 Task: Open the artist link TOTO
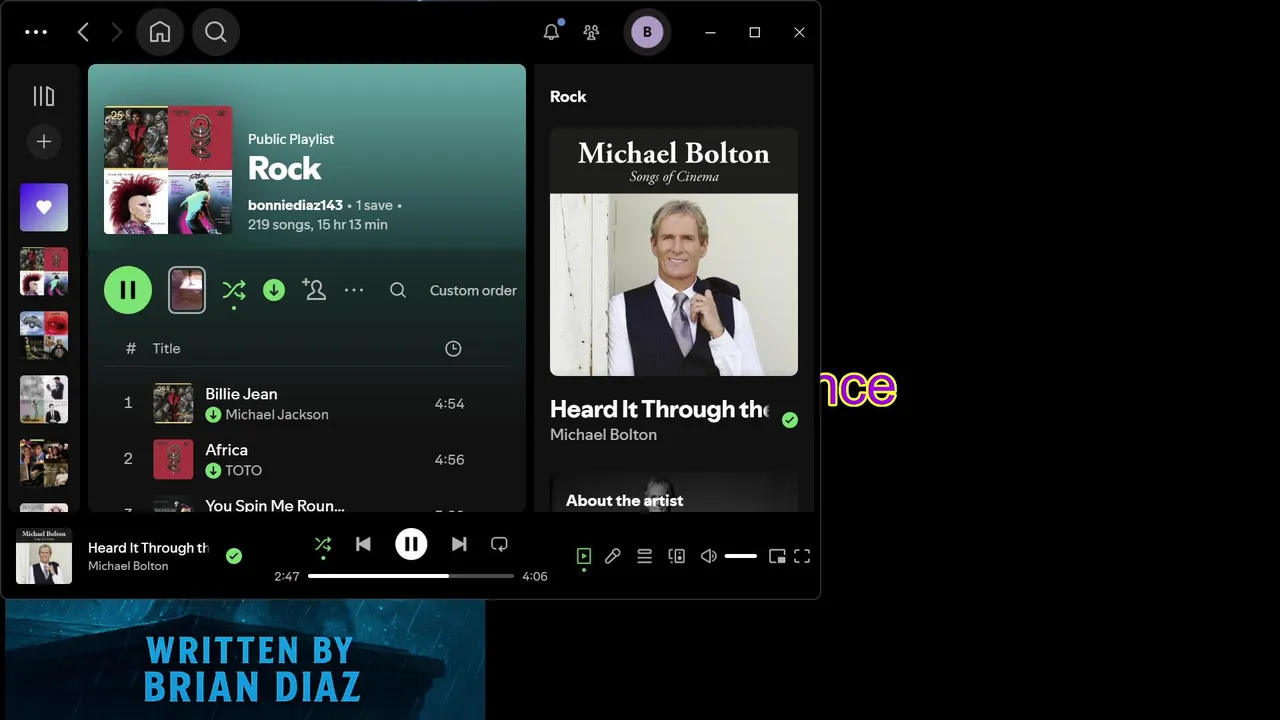(x=243, y=470)
